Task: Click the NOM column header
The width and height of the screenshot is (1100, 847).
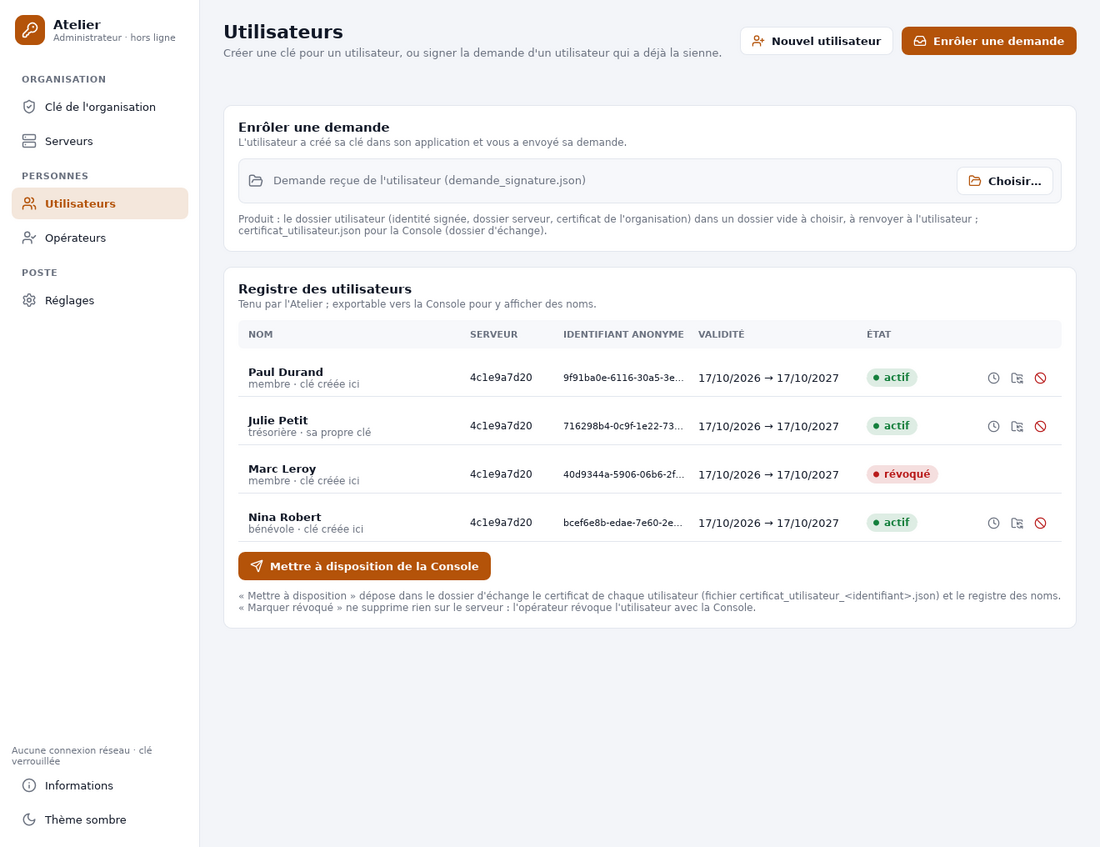Action: (260, 335)
